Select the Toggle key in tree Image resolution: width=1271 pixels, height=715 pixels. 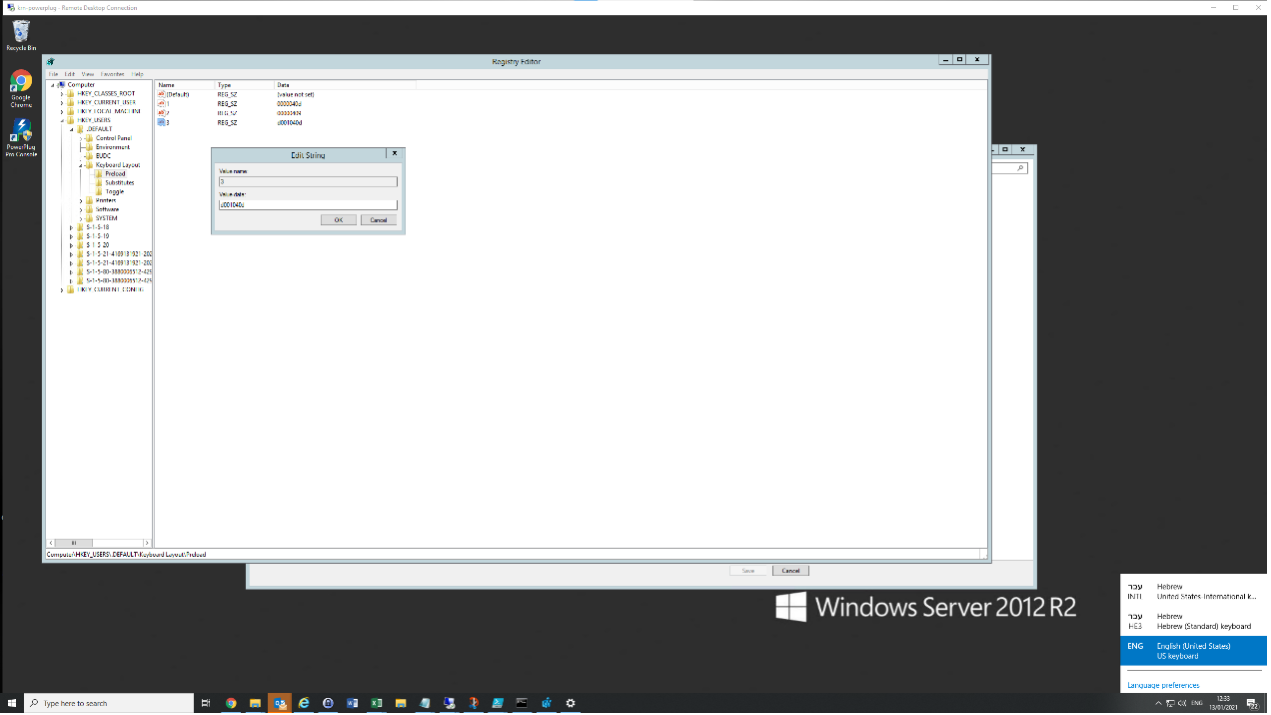coord(114,192)
